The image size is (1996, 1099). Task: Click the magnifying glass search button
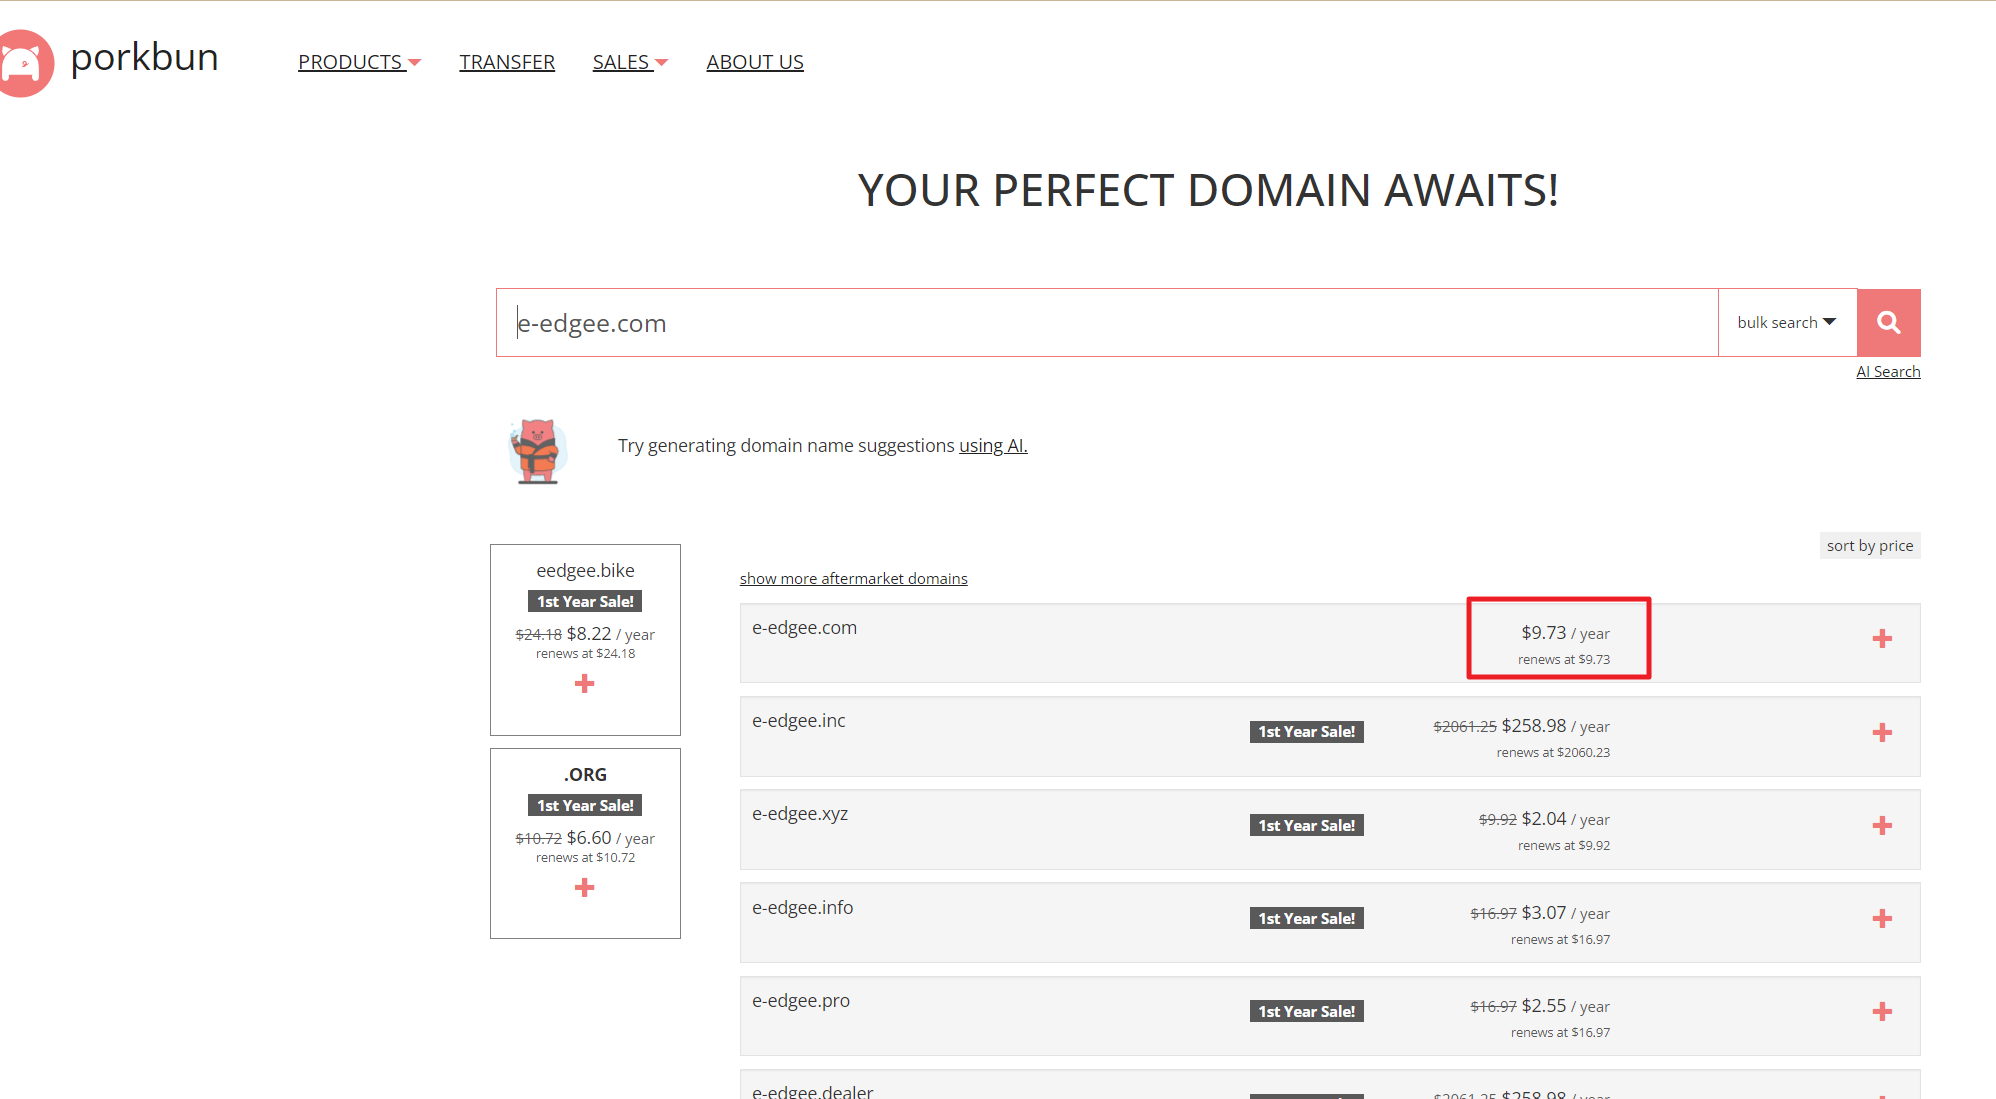tap(1888, 323)
